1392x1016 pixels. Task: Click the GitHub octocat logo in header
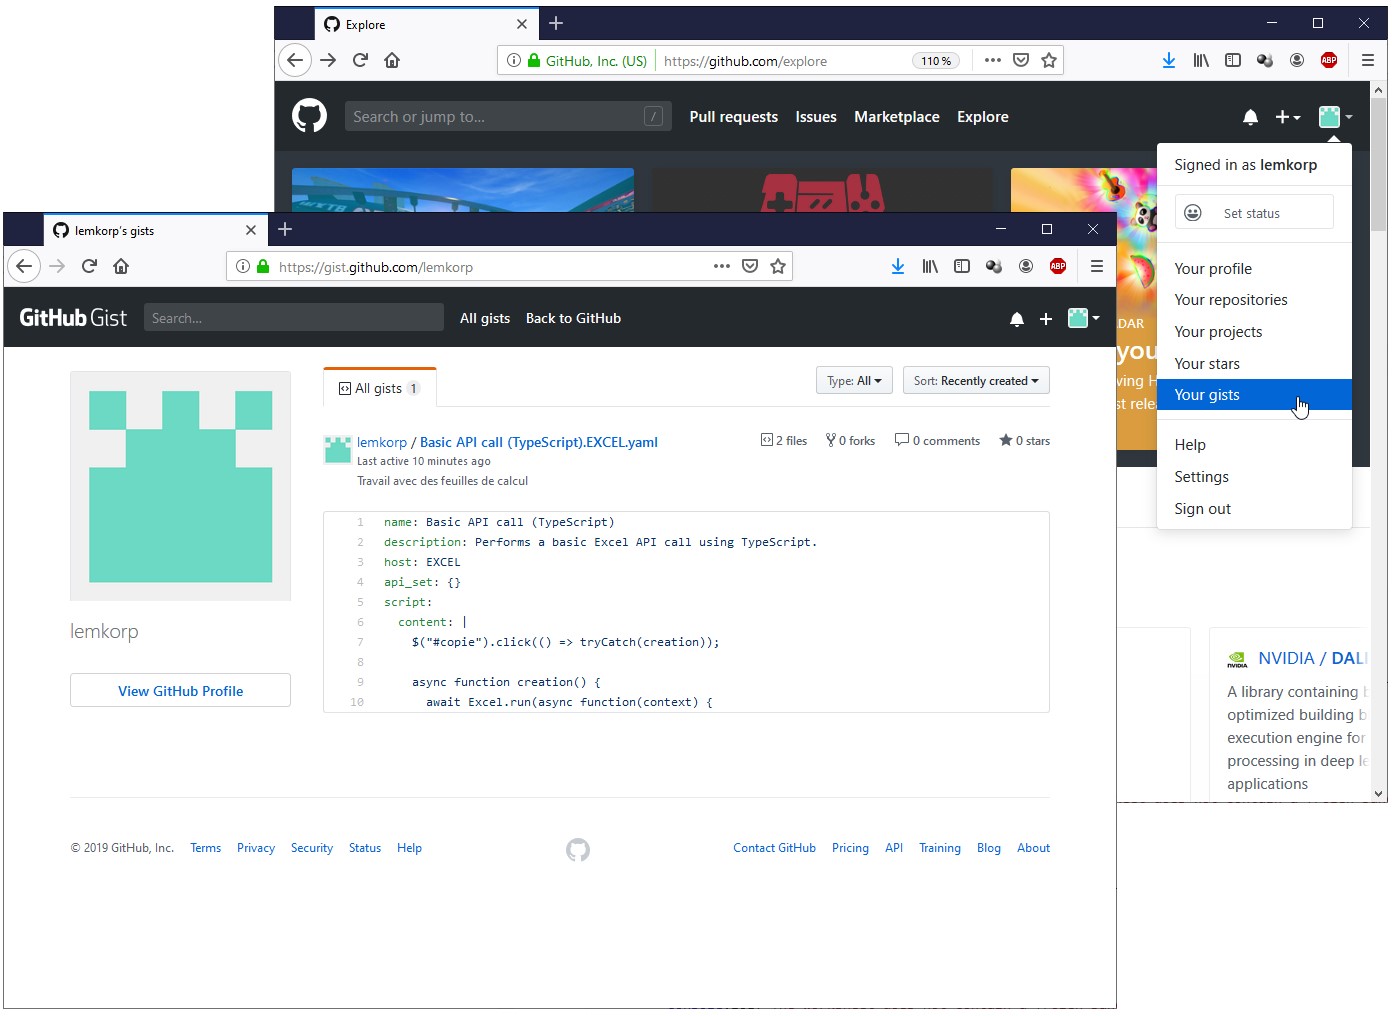(309, 116)
